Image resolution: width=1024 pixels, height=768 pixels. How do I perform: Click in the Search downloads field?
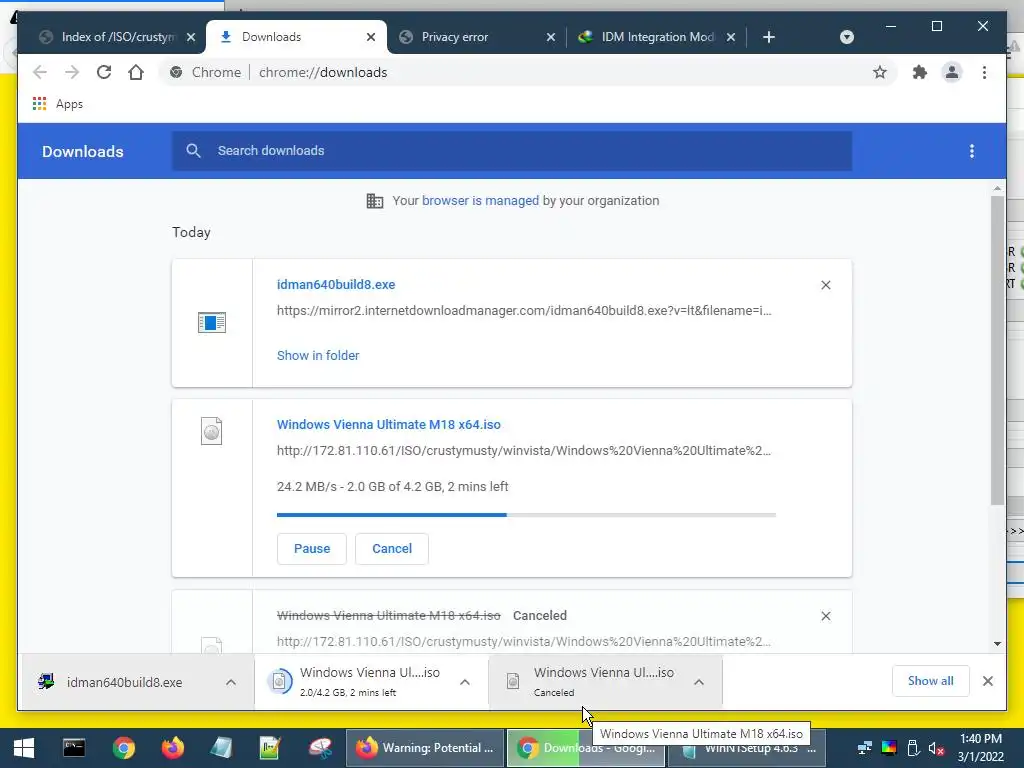click(511, 151)
